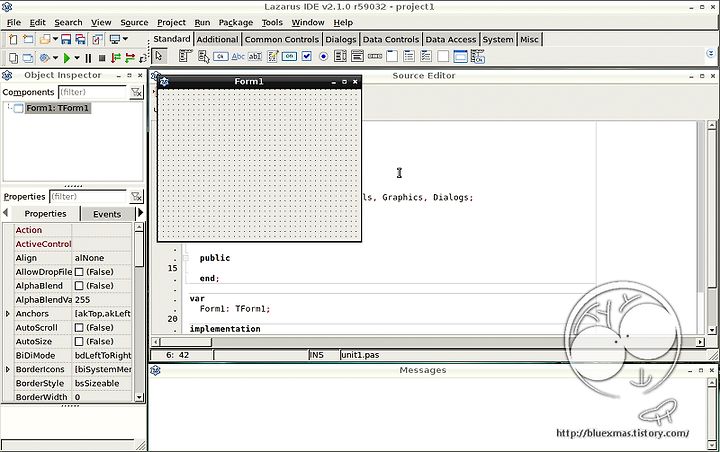Pick the TRadioGroup component from palette
The image size is (720, 452).
[x=409, y=56]
